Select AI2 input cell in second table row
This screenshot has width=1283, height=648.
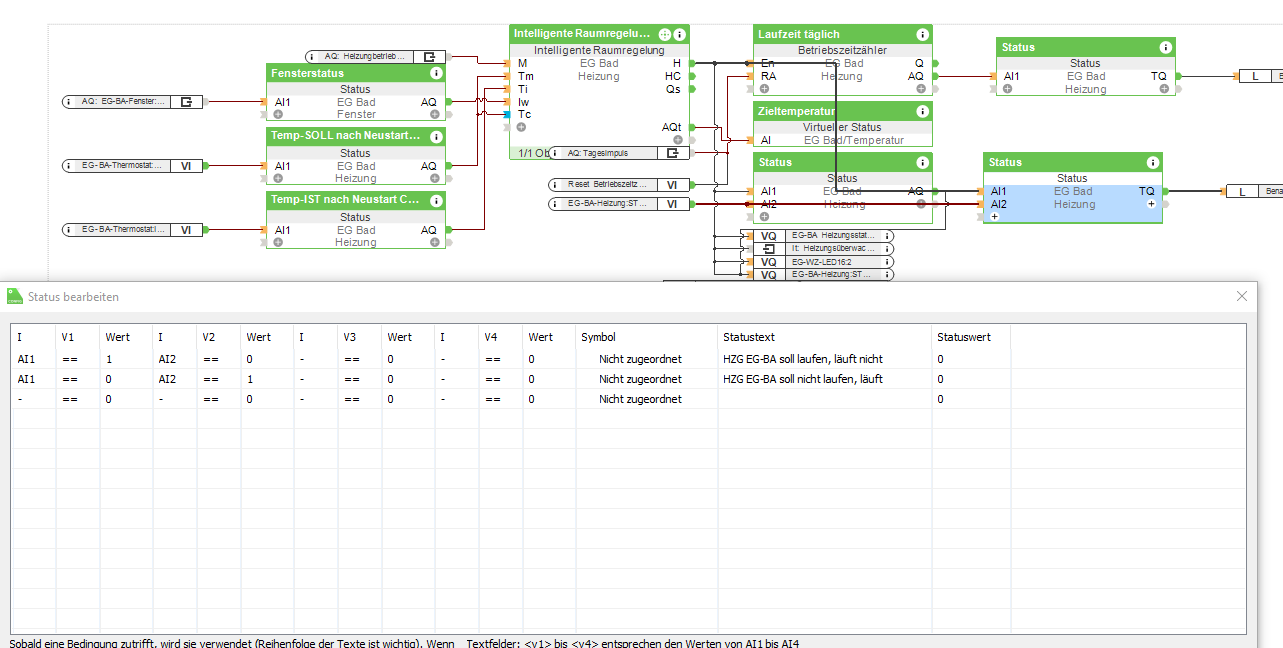[167, 379]
